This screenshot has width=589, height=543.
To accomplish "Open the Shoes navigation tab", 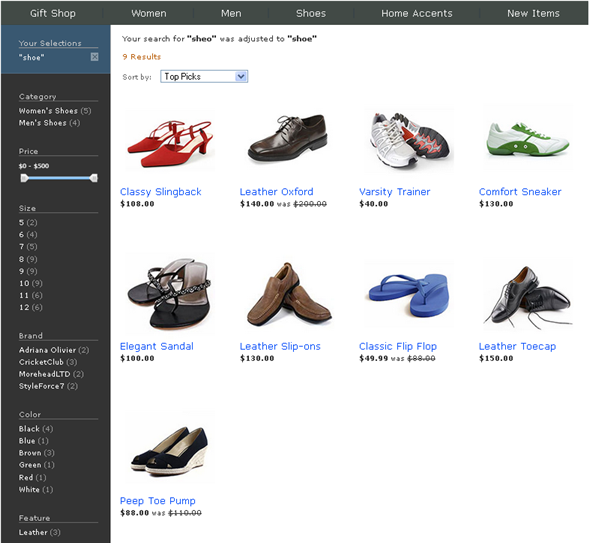I will pos(311,13).
